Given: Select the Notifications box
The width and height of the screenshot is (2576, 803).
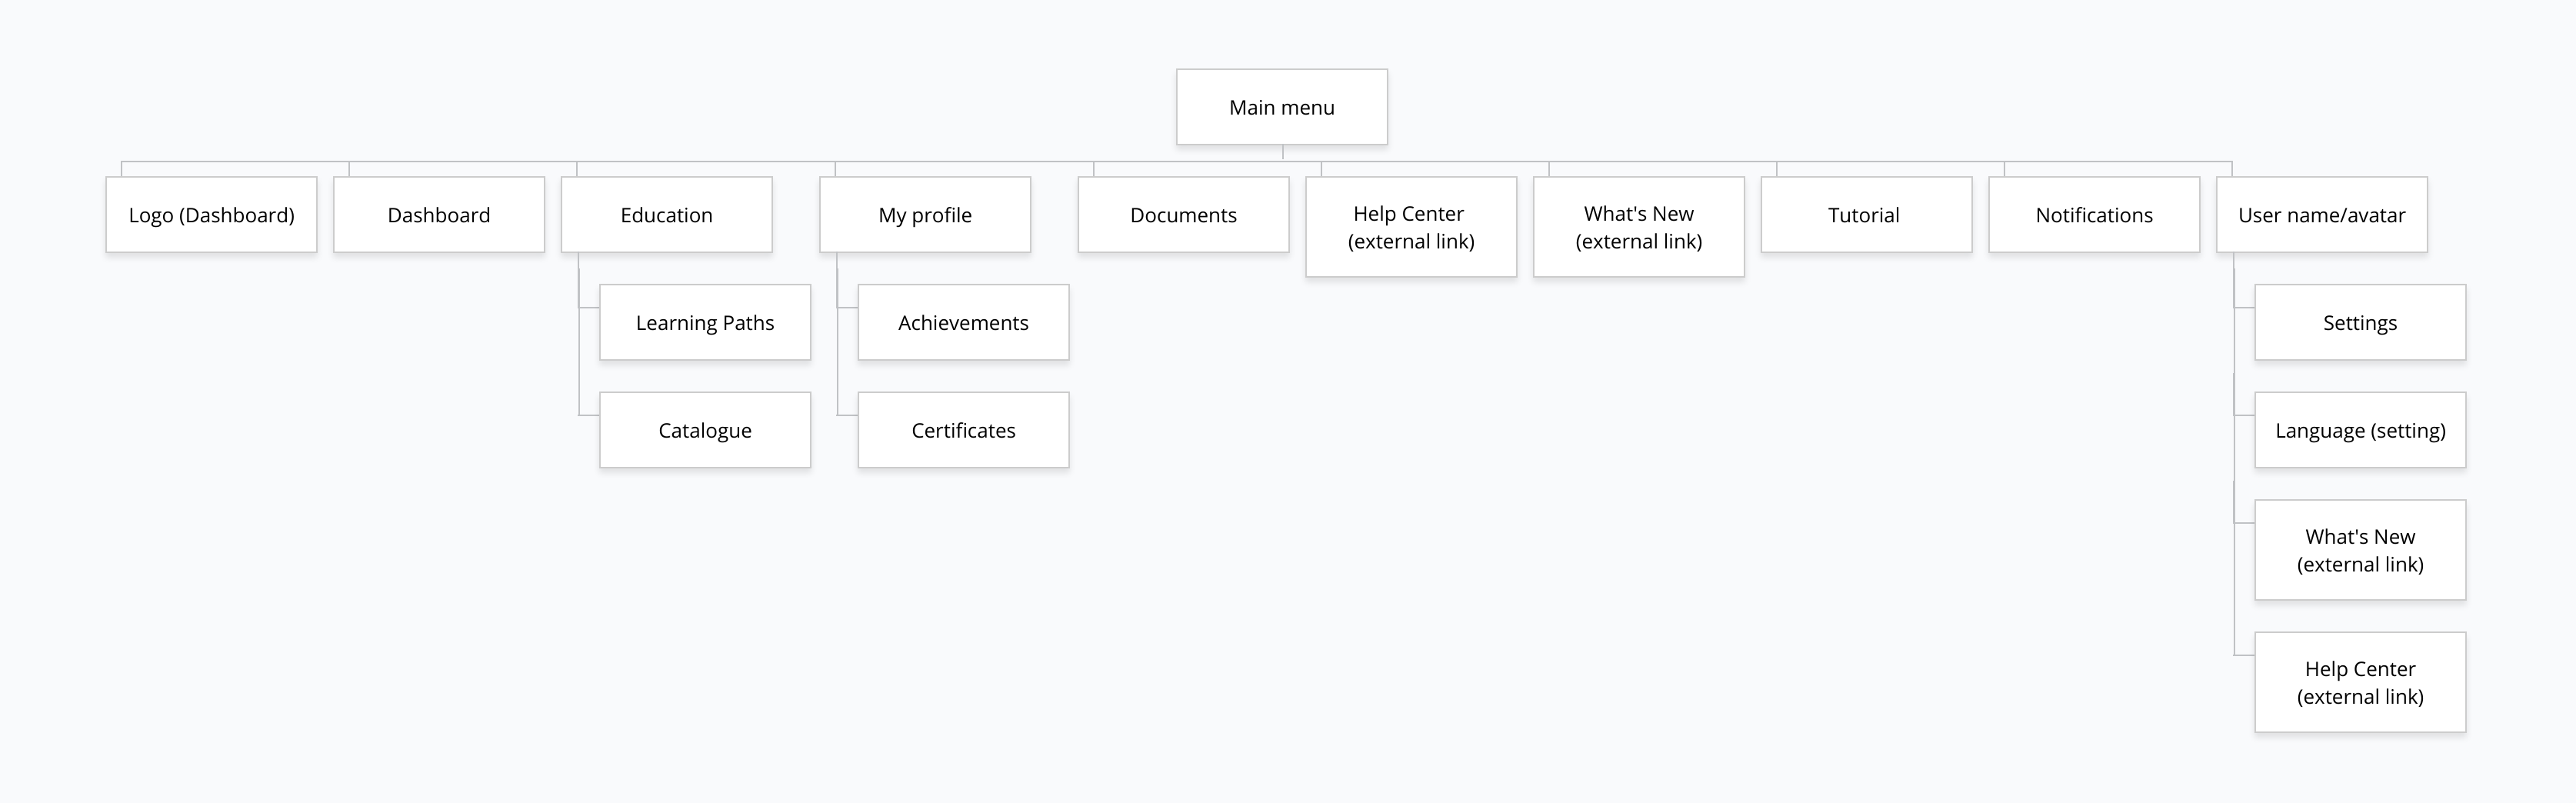Looking at the screenshot, I should point(2094,215).
